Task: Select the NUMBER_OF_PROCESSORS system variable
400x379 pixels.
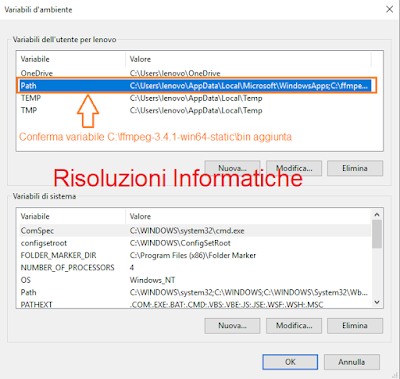Action: point(194,268)
